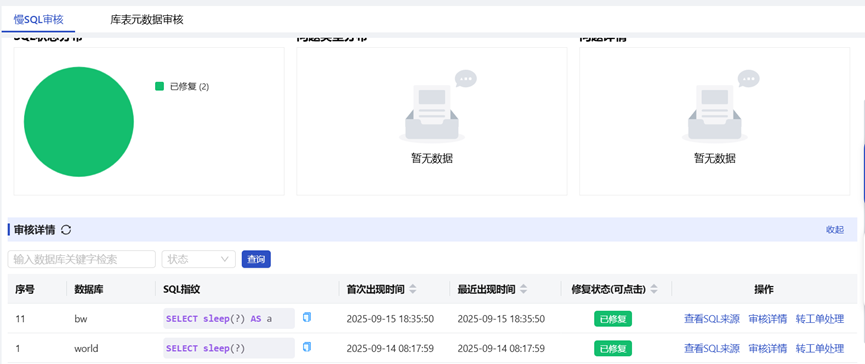Open 查看SQL来源 for bw row
The image size is (865, 364).
click(x=712, y=319)
